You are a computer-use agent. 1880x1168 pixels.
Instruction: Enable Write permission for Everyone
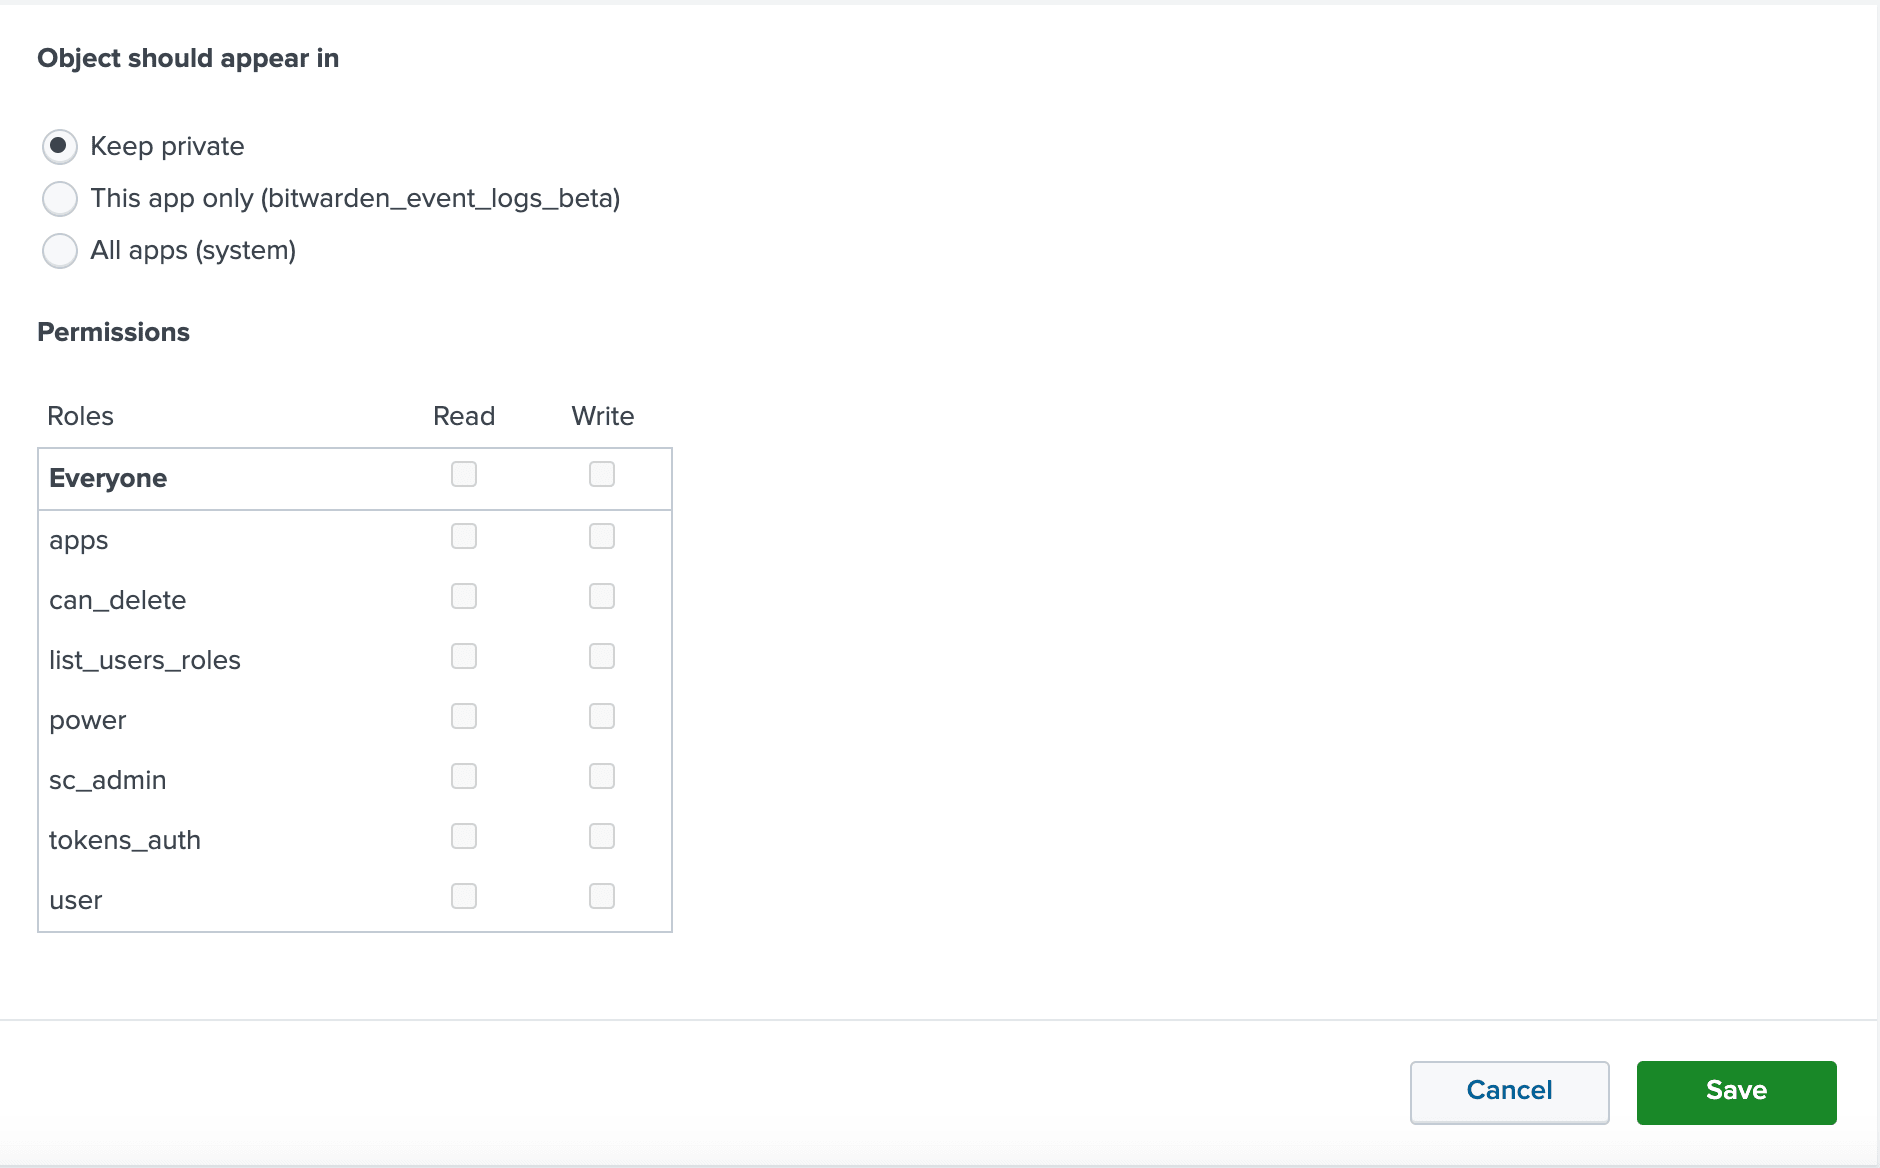pyautogui.click(x=601, y=474)
